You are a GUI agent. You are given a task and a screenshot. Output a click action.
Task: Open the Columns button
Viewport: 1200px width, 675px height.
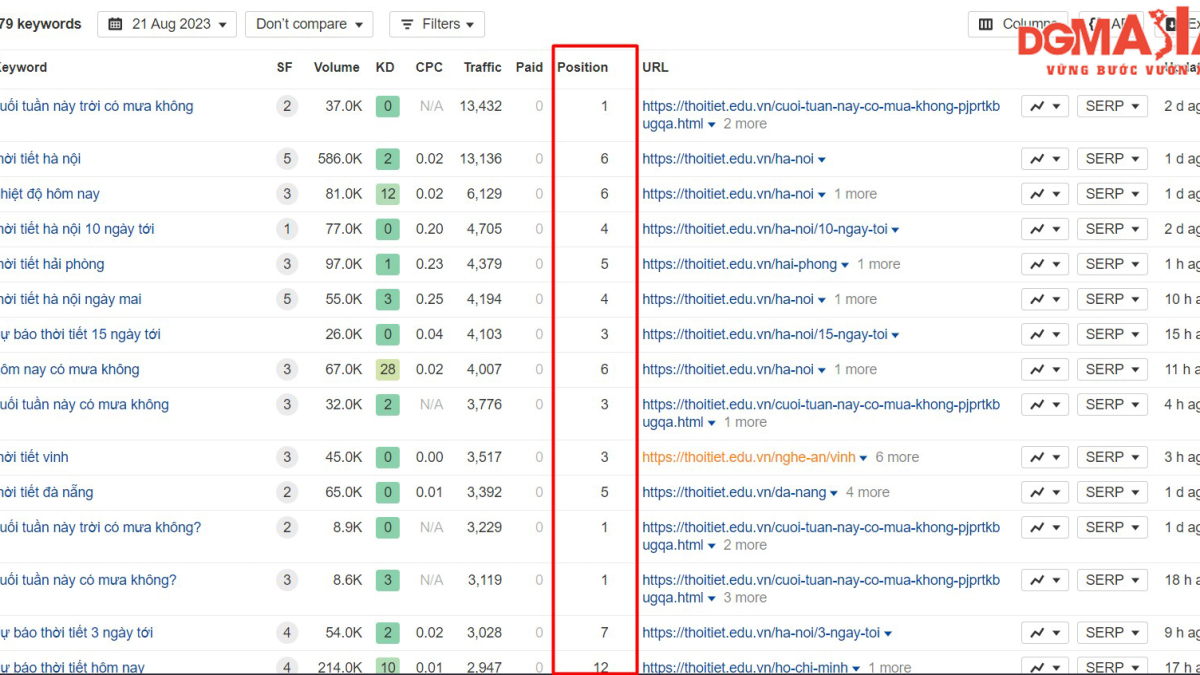[x=1018, y=24]
